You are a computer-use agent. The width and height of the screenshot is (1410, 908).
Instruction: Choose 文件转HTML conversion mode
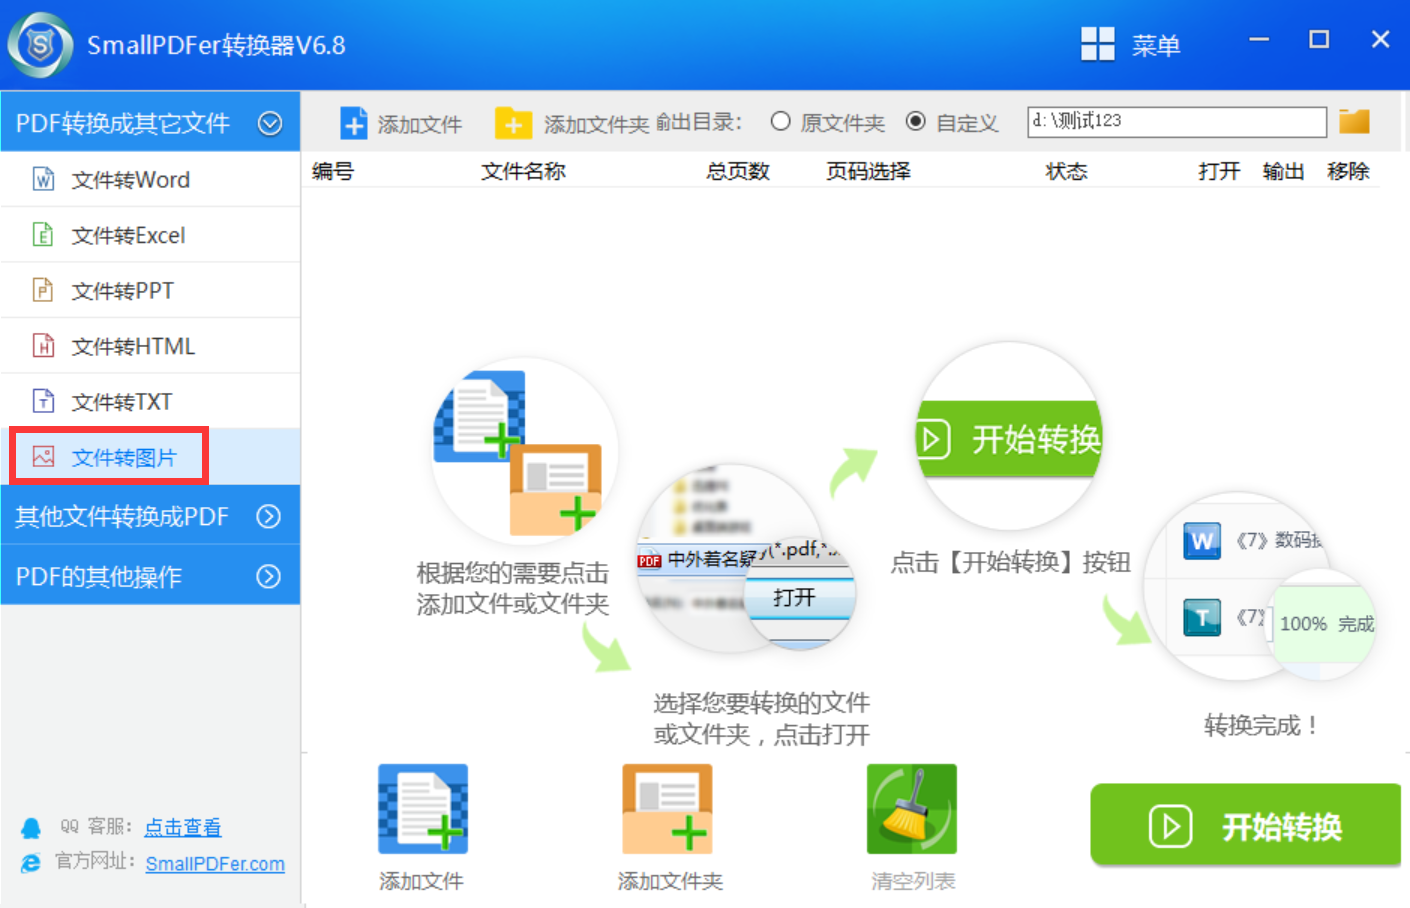click(x=150, y=346)
